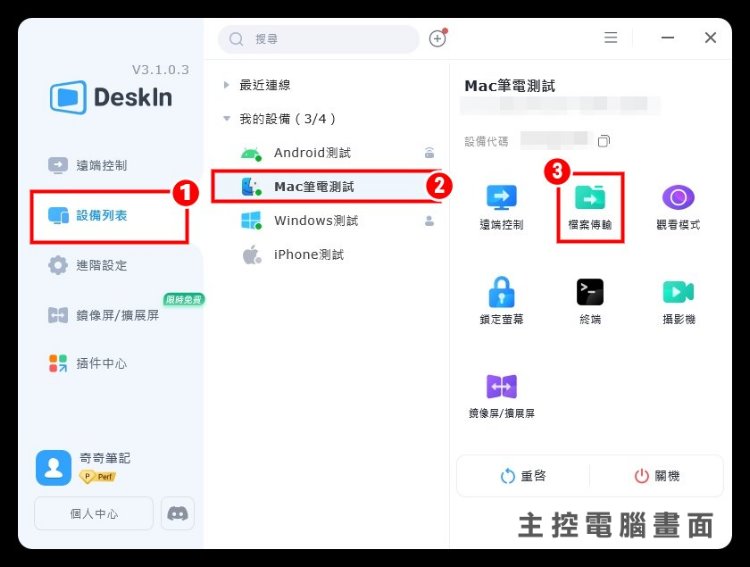
Task: Click the V3.1.0.3 version text
Action: click(161, 70)
